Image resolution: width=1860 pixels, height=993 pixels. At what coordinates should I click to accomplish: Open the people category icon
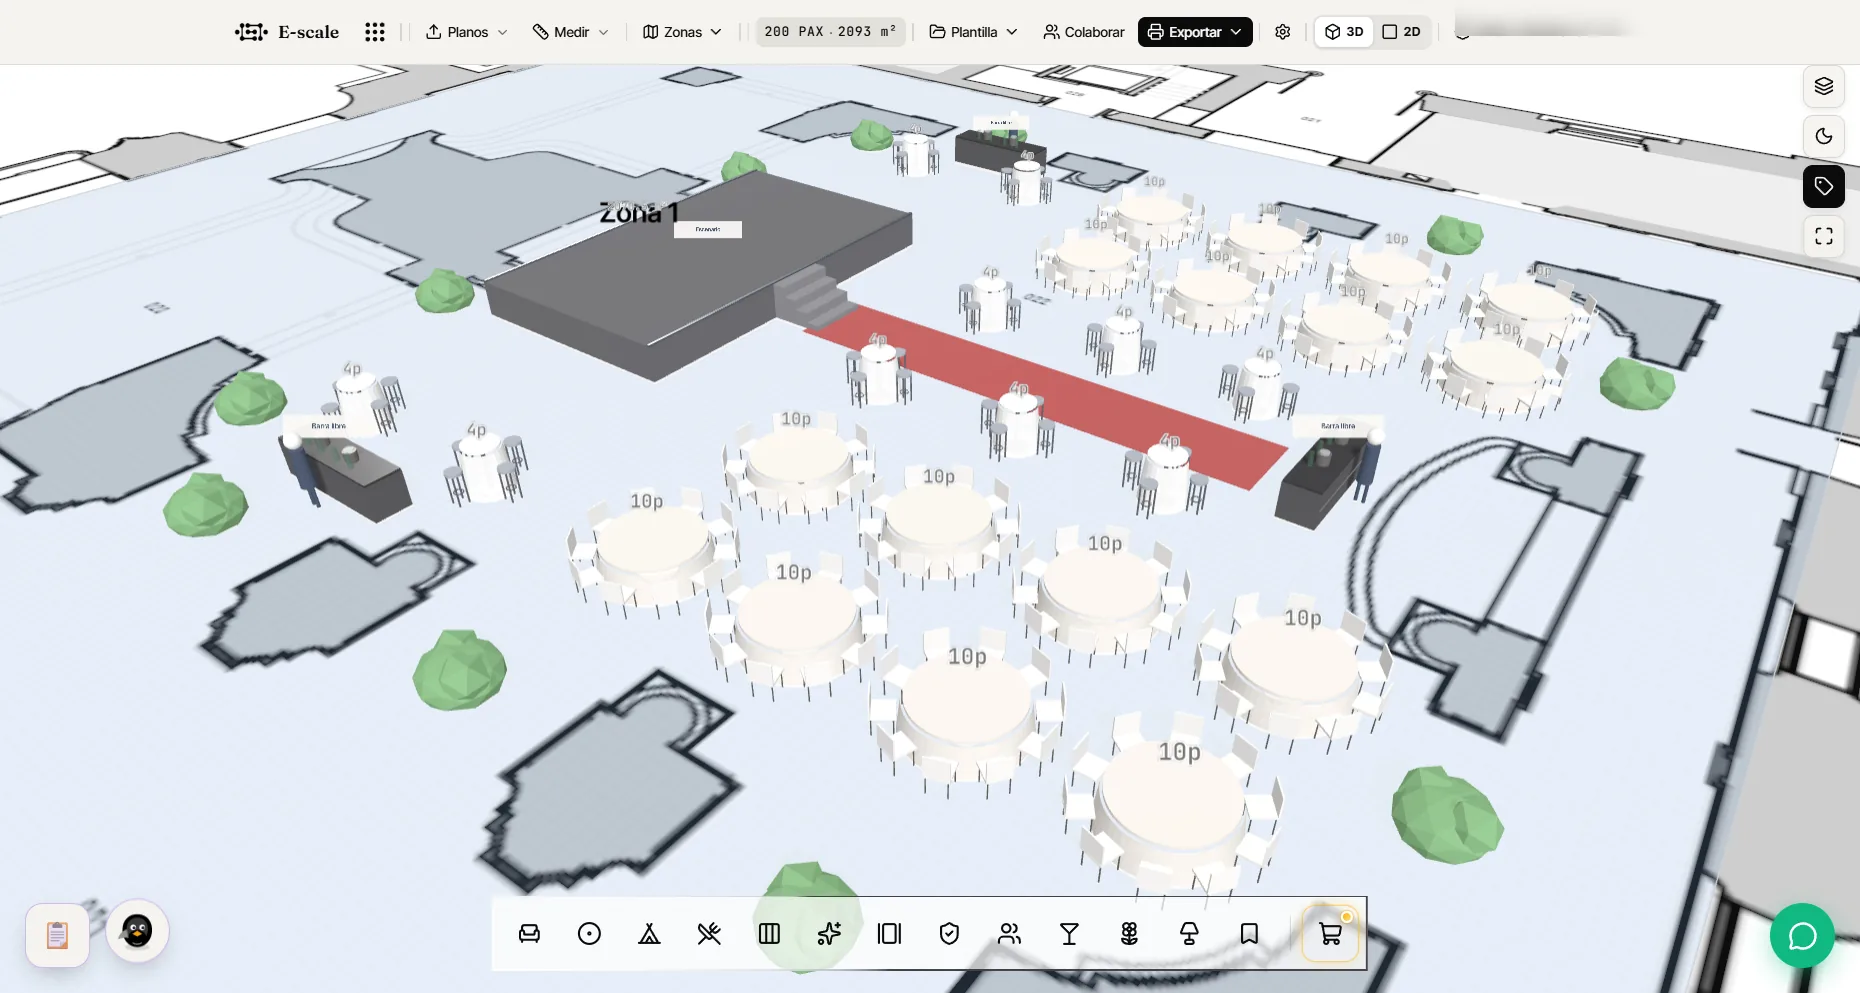click(1009, 934)
